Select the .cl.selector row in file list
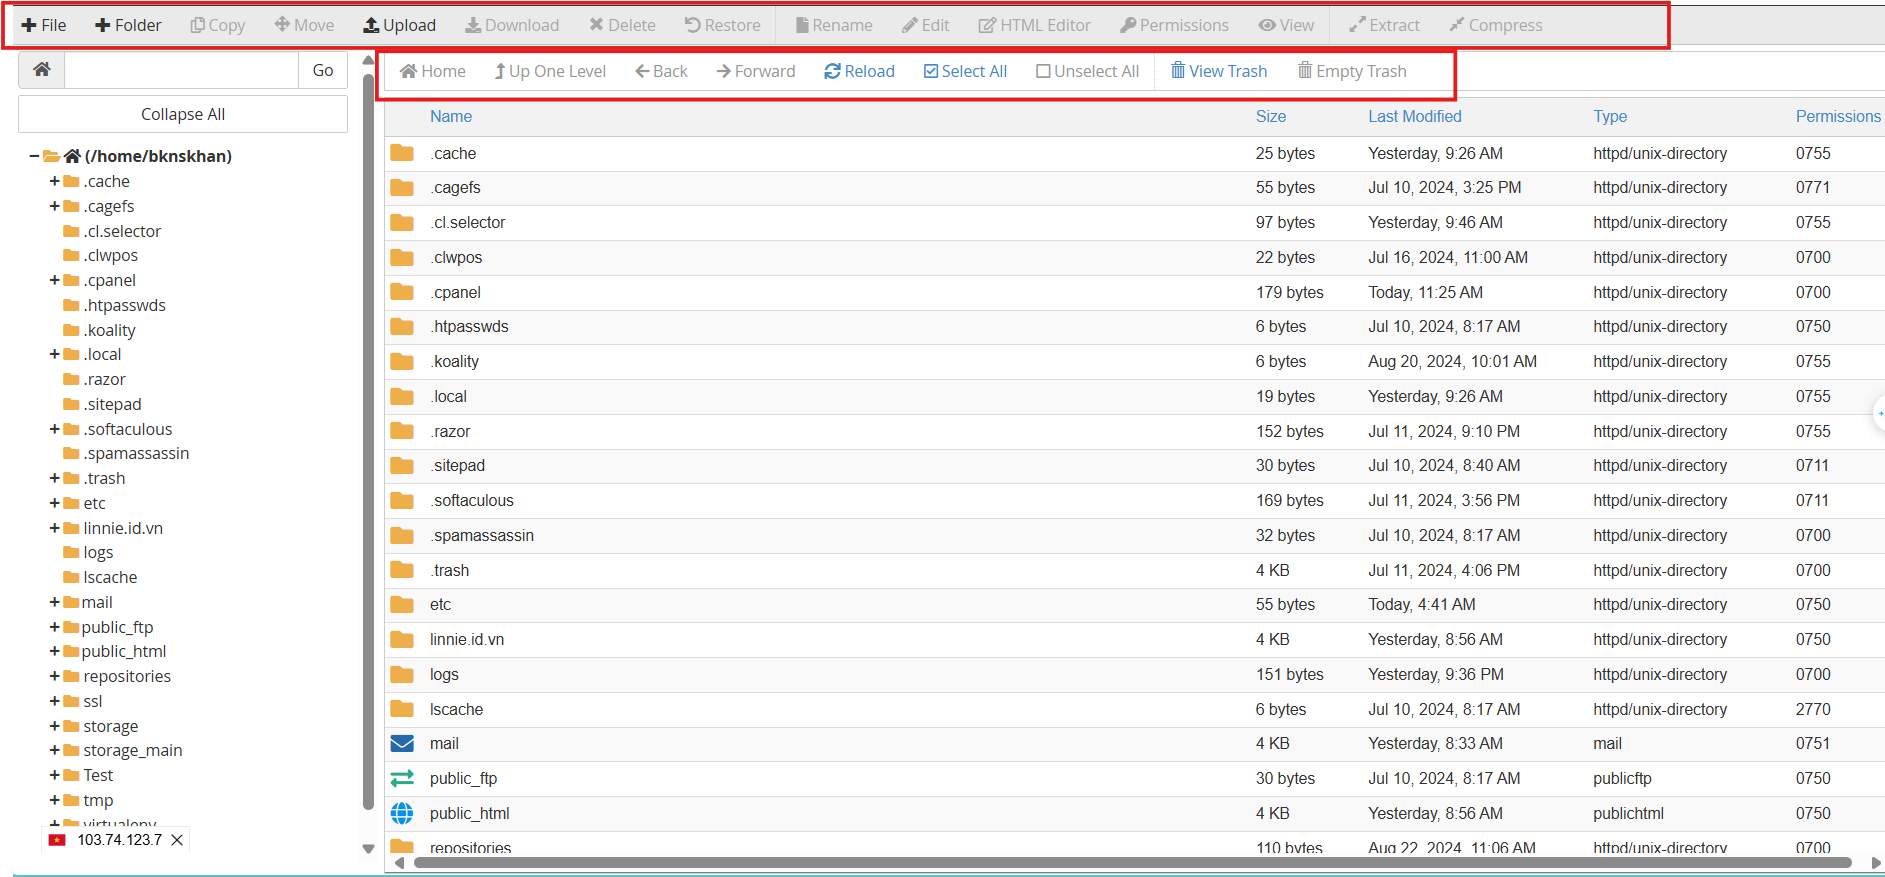Image resolution: width=1885 pixels, height=877 pixels. tap(1135, 222)
